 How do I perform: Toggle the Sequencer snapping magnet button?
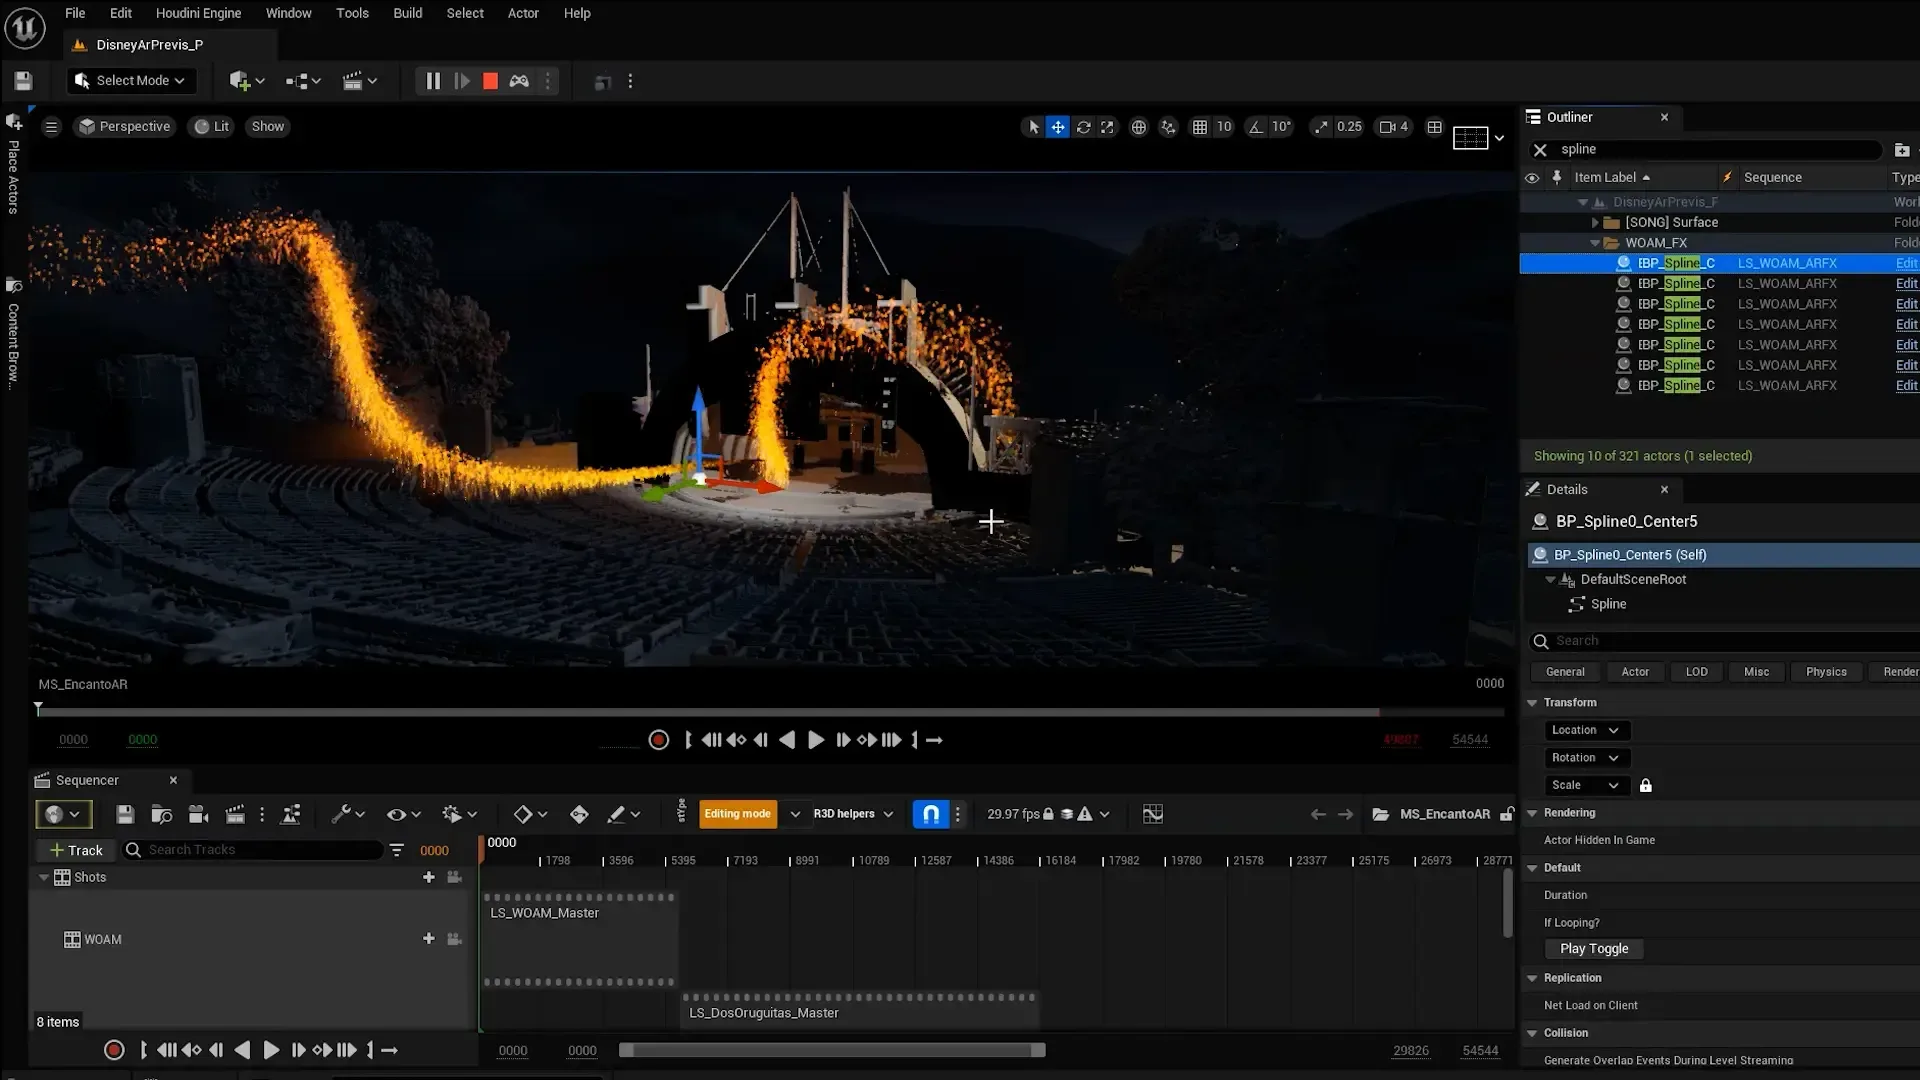930,814
